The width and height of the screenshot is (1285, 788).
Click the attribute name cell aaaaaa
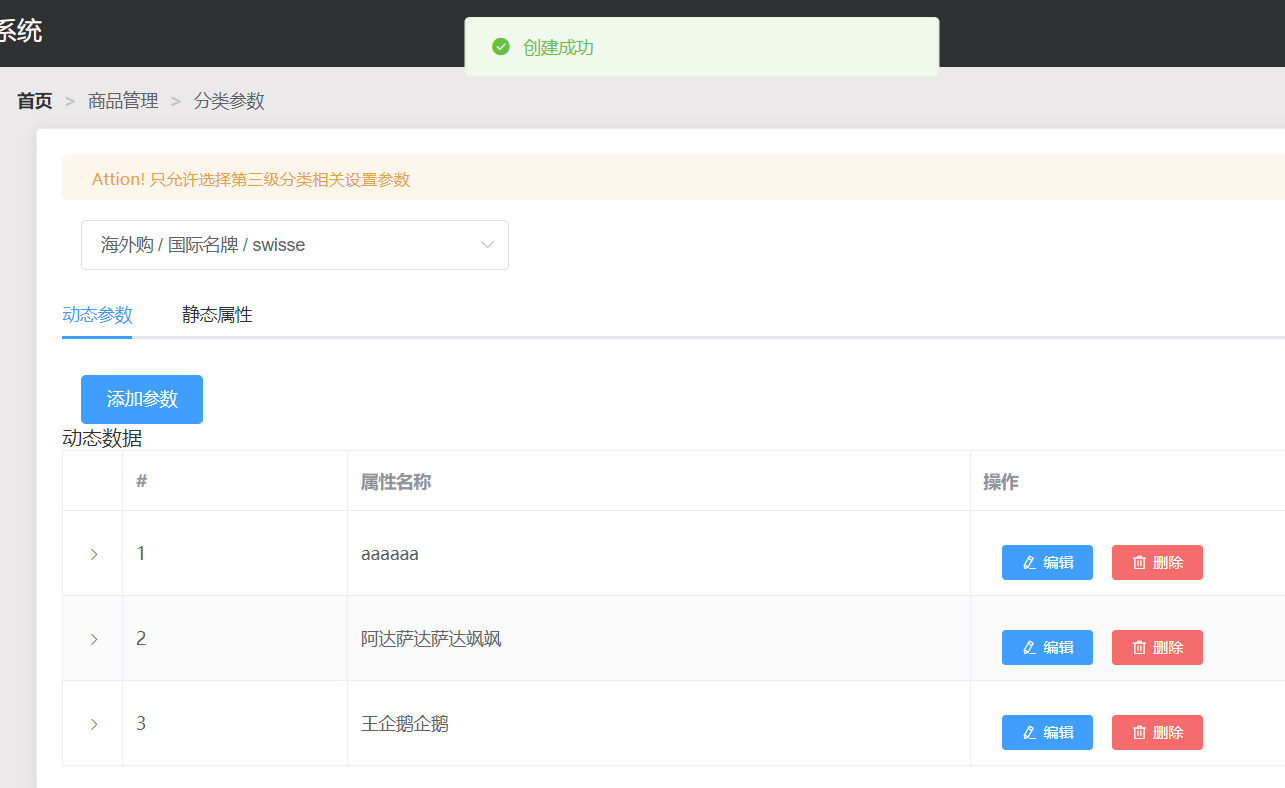388,553
